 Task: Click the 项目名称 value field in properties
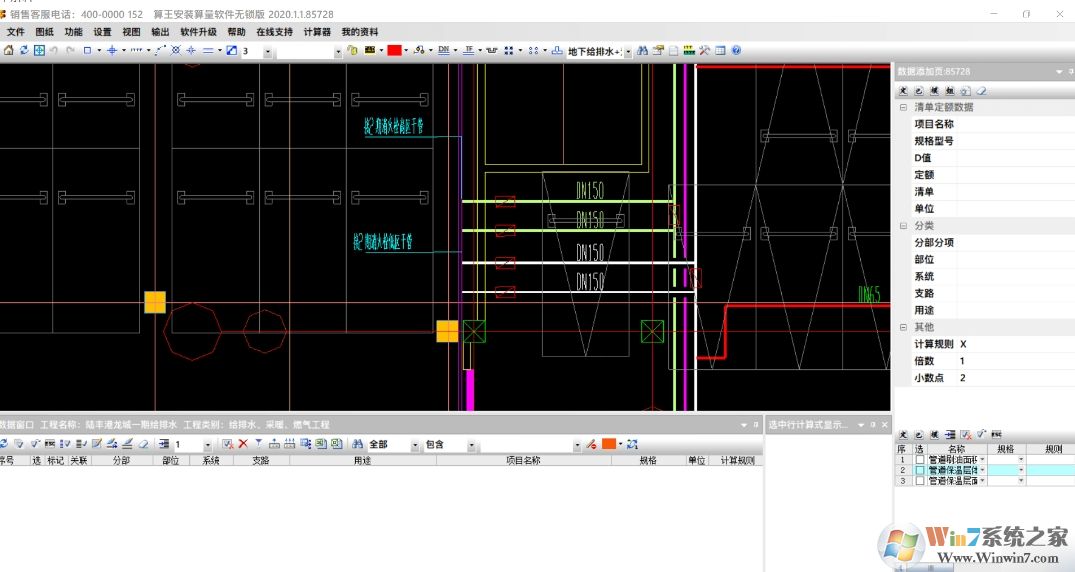[x=1010, y=124]
